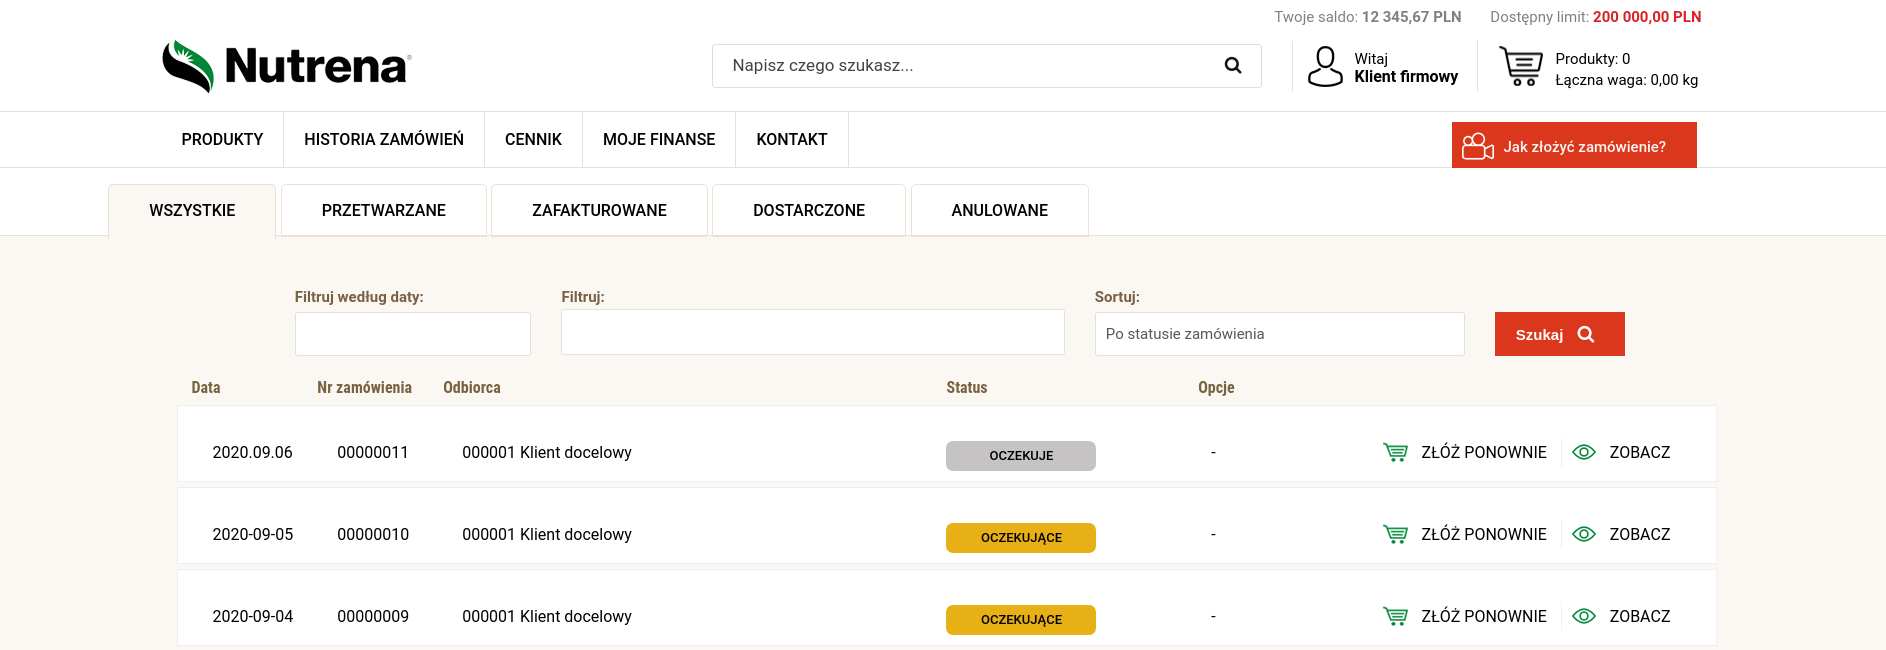1886x650 pixels.
Task: Switch to the Przetwarzane tab
Action: click(384, 210)
